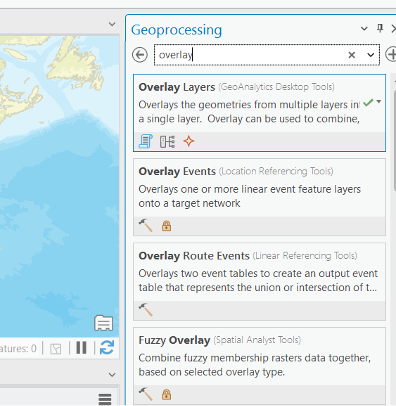Click the batch icon under Overlay Layers
This screenshot has height=406, width=396.
pos(167,142)
